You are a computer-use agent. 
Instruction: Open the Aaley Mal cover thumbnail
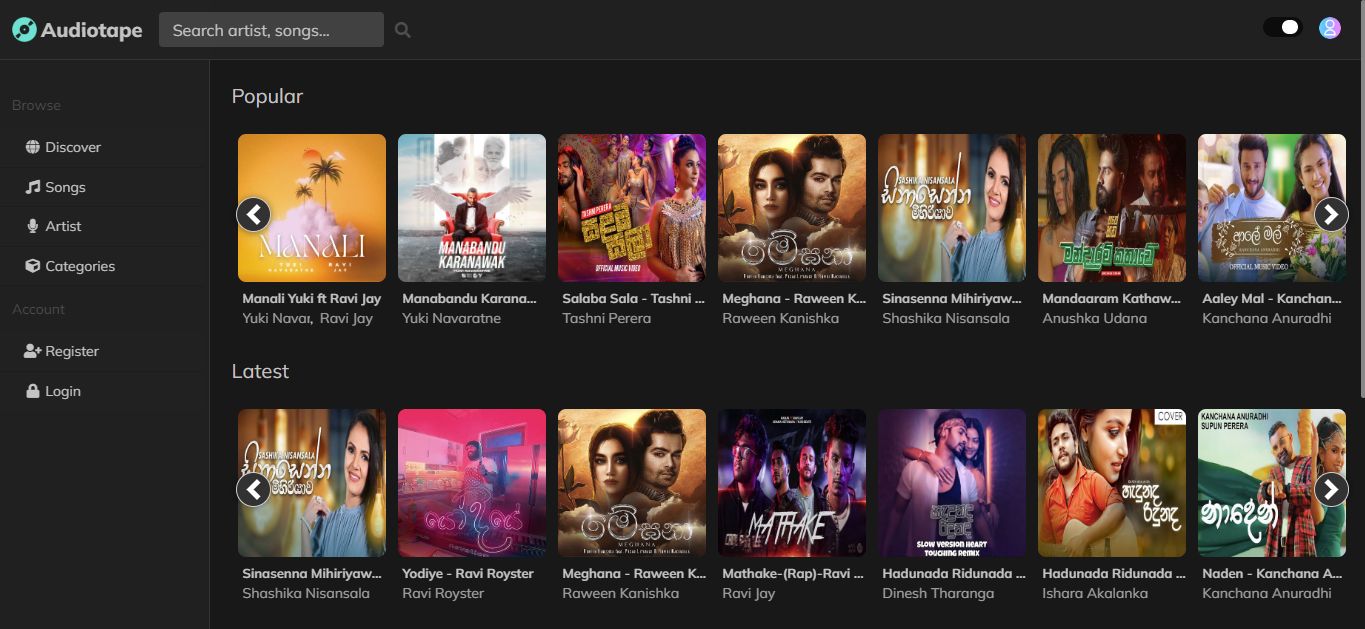pyautogui.click(x=1272, y=208)
